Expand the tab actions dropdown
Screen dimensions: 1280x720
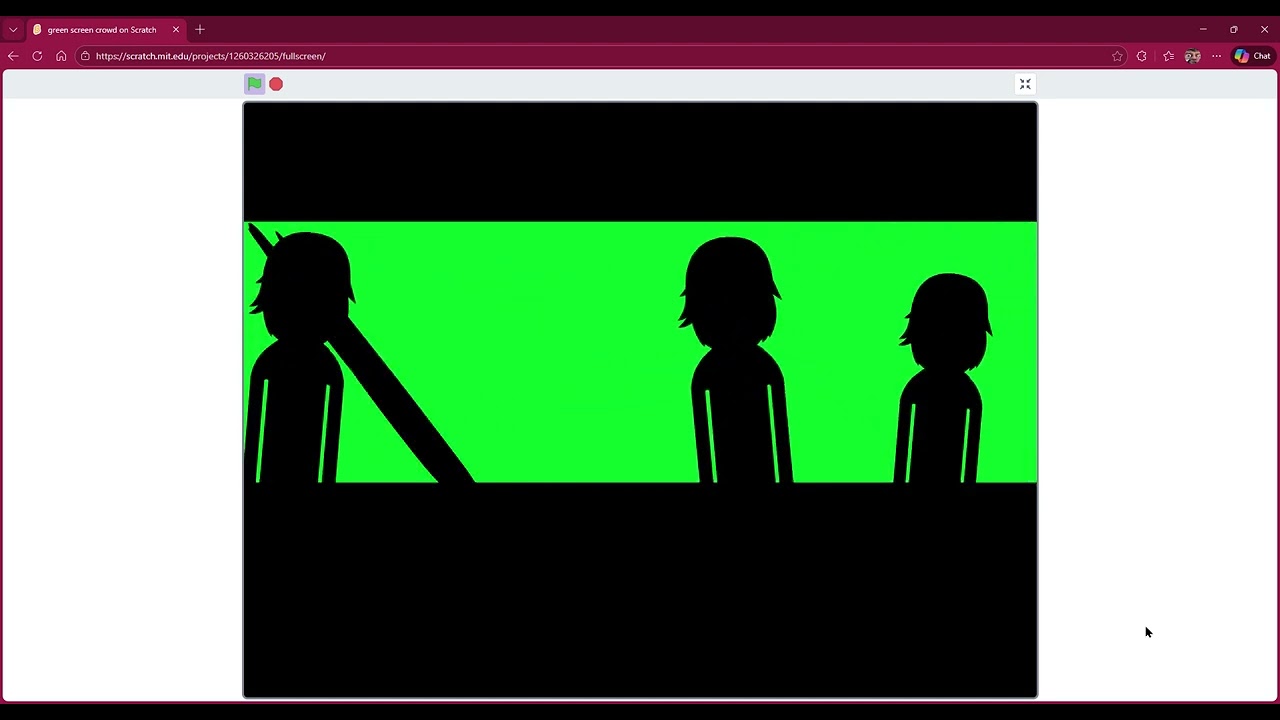click(13, 30)
